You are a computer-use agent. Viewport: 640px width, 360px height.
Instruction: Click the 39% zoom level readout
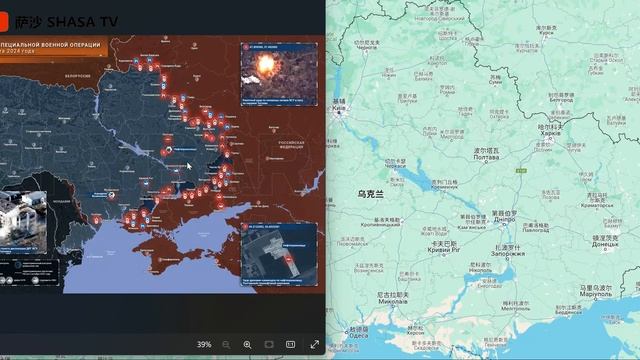[204, 344]
